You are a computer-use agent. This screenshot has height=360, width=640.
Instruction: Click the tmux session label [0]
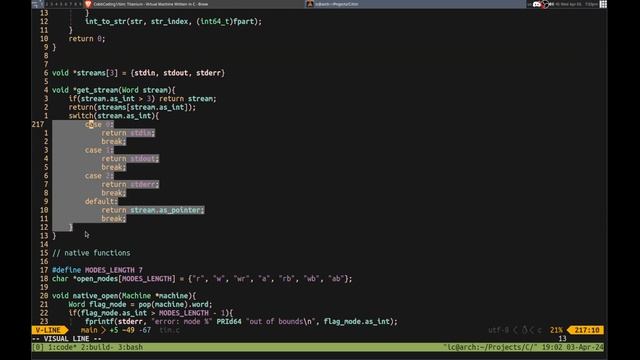point(38,347)
